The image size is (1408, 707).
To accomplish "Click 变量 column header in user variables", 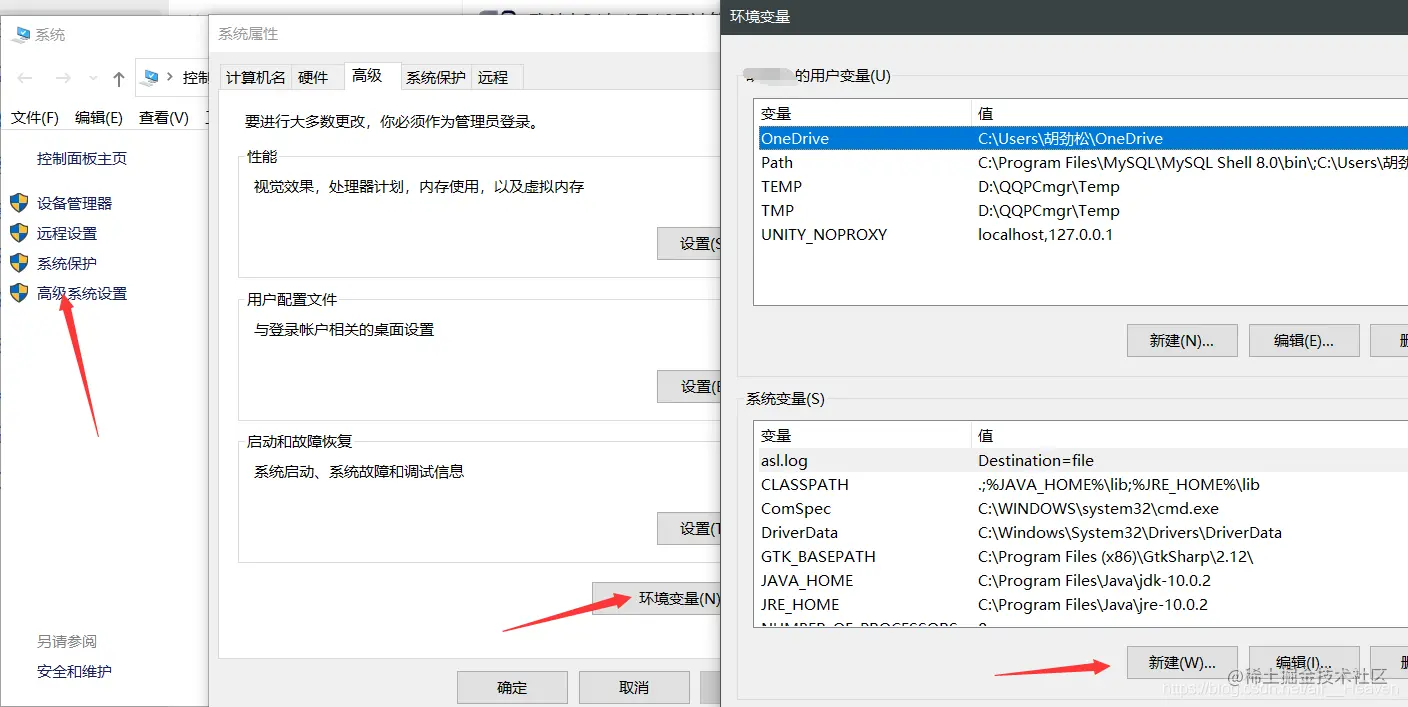I will tap(863, 113).
